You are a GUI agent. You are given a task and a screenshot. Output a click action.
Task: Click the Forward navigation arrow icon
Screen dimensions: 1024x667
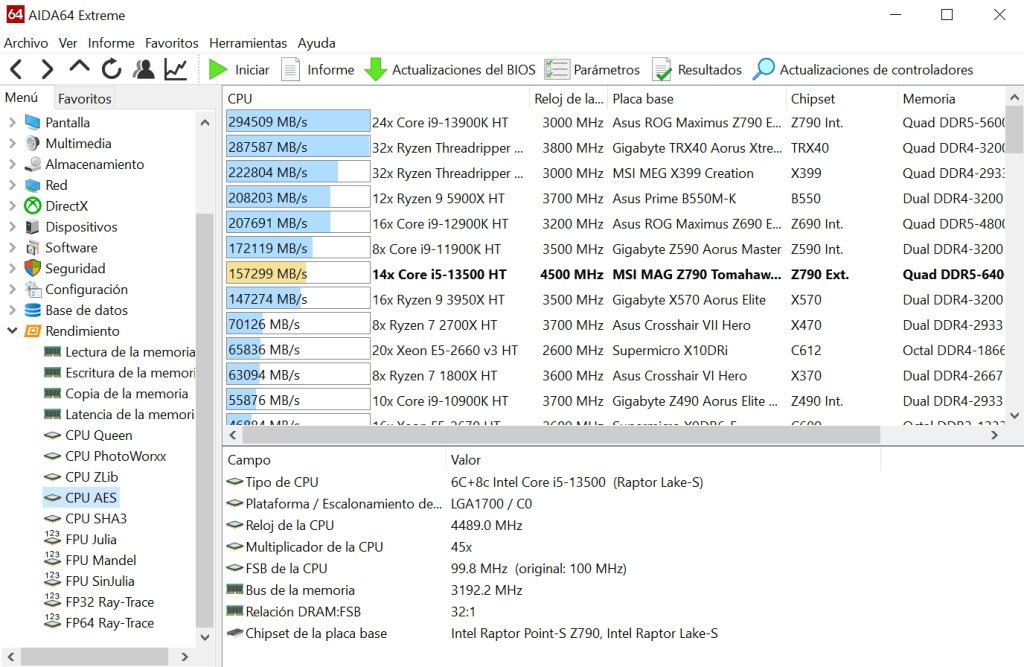pyautogui.click(x=47, y=69)
